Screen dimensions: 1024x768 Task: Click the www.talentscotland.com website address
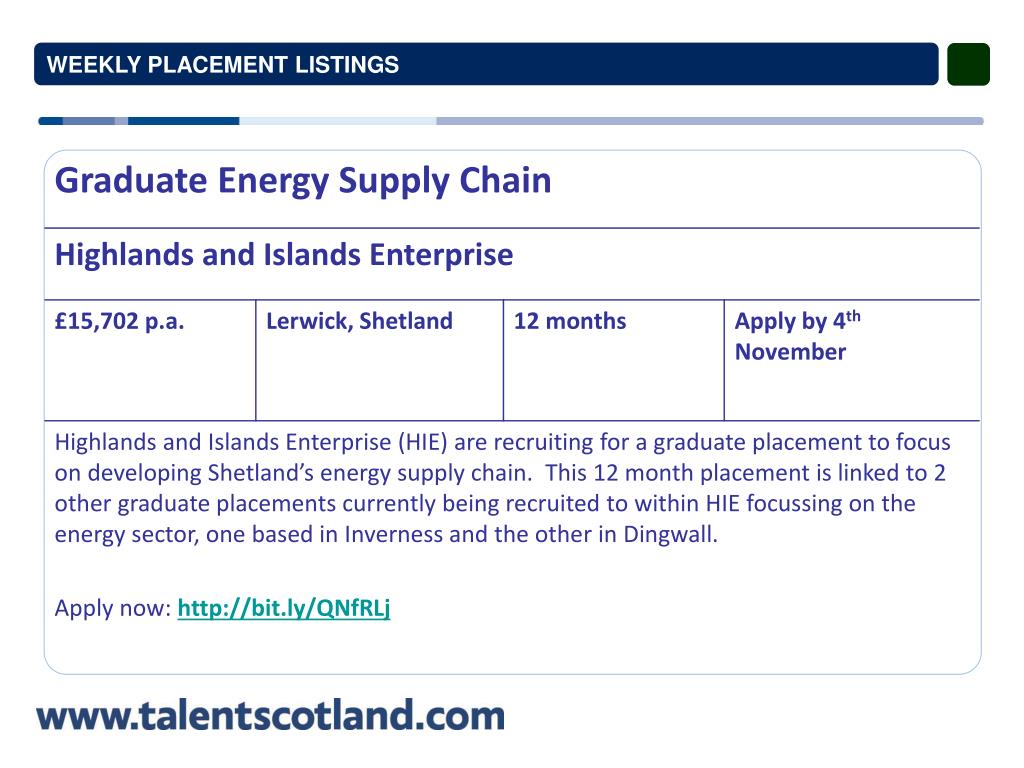tap(270, 715)
